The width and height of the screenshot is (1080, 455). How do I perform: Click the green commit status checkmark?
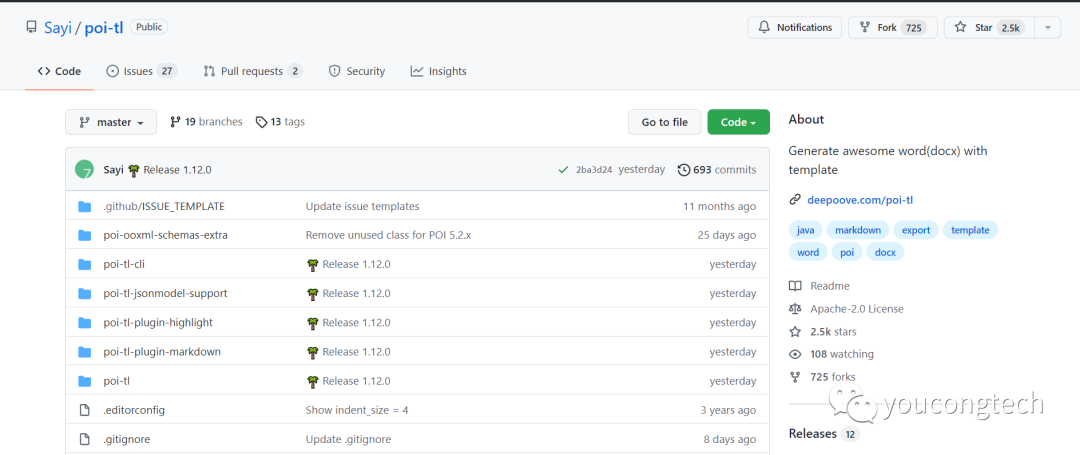[563, 170]
